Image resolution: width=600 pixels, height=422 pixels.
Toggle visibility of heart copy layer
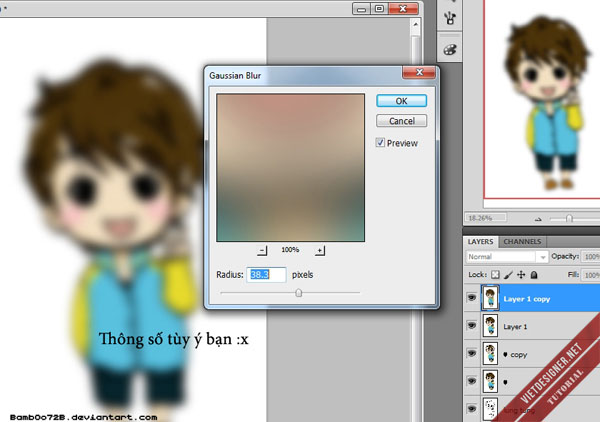(472, 353)
